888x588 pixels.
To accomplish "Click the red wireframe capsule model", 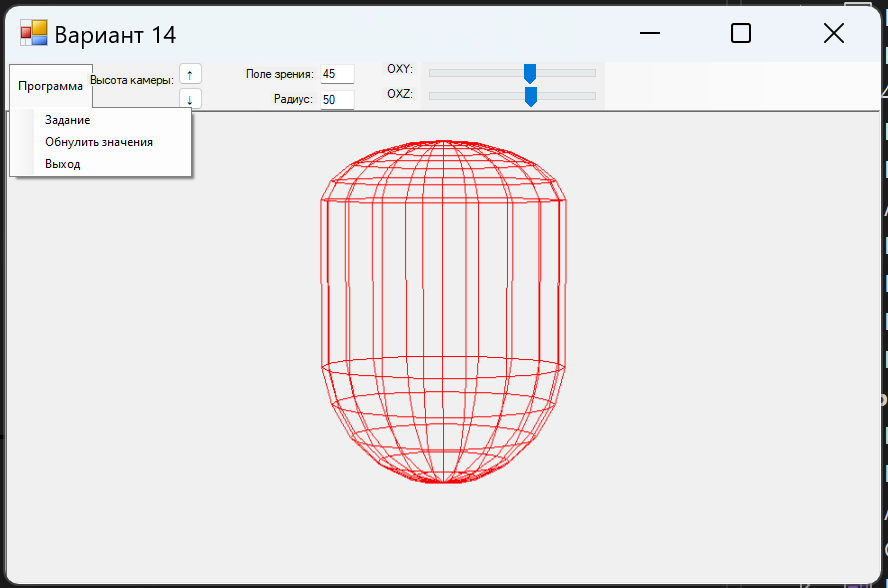I will pos(443,312).
